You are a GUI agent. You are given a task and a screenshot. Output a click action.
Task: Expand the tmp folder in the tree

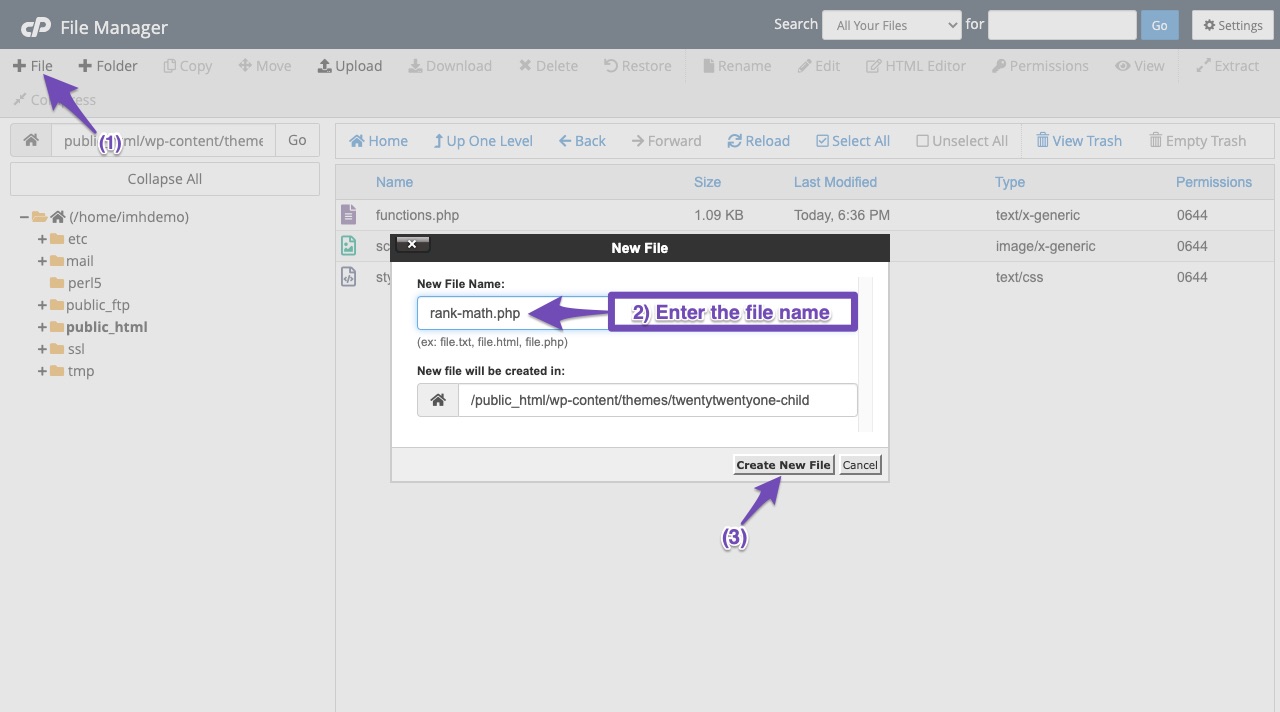coord(42,371)
